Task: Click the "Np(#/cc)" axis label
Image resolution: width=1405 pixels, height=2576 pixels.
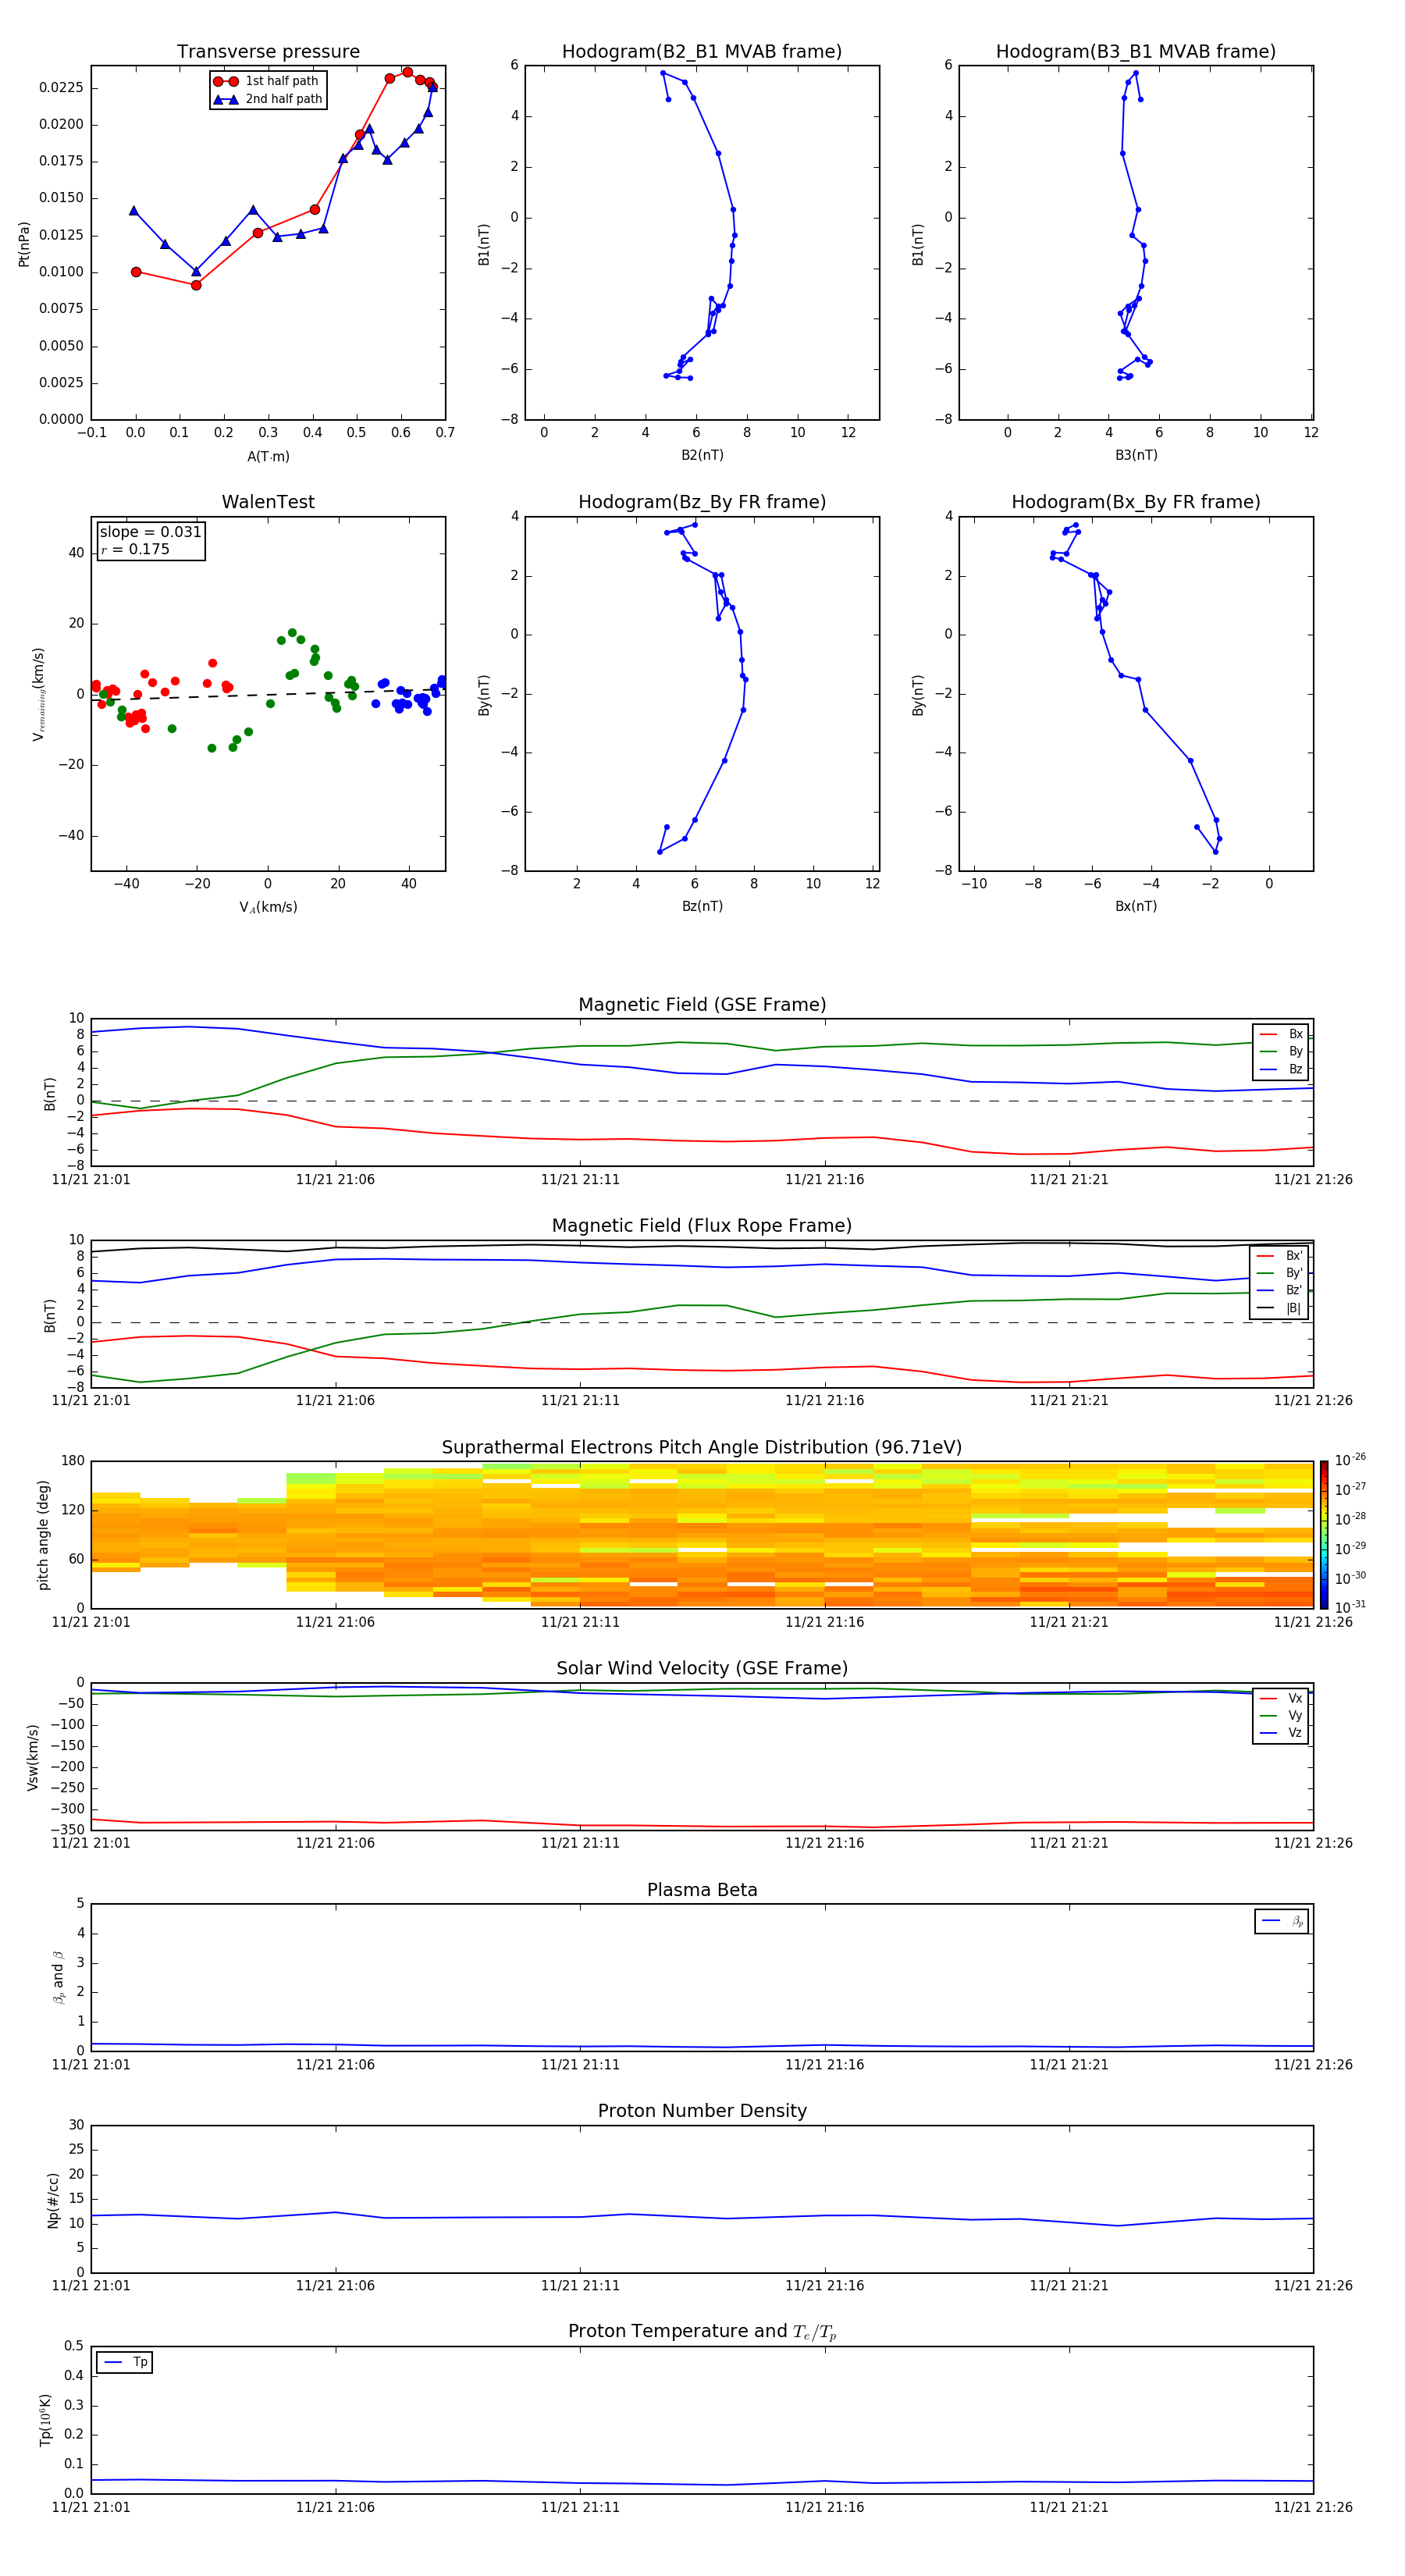Action: point(53,2200)
